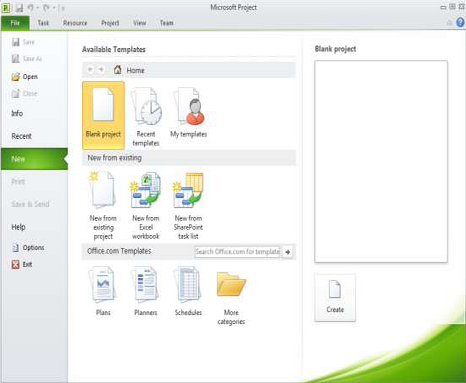466x383 pixels.
Task: Switch to the Team ribbon tab
Action: click(167, 23)
